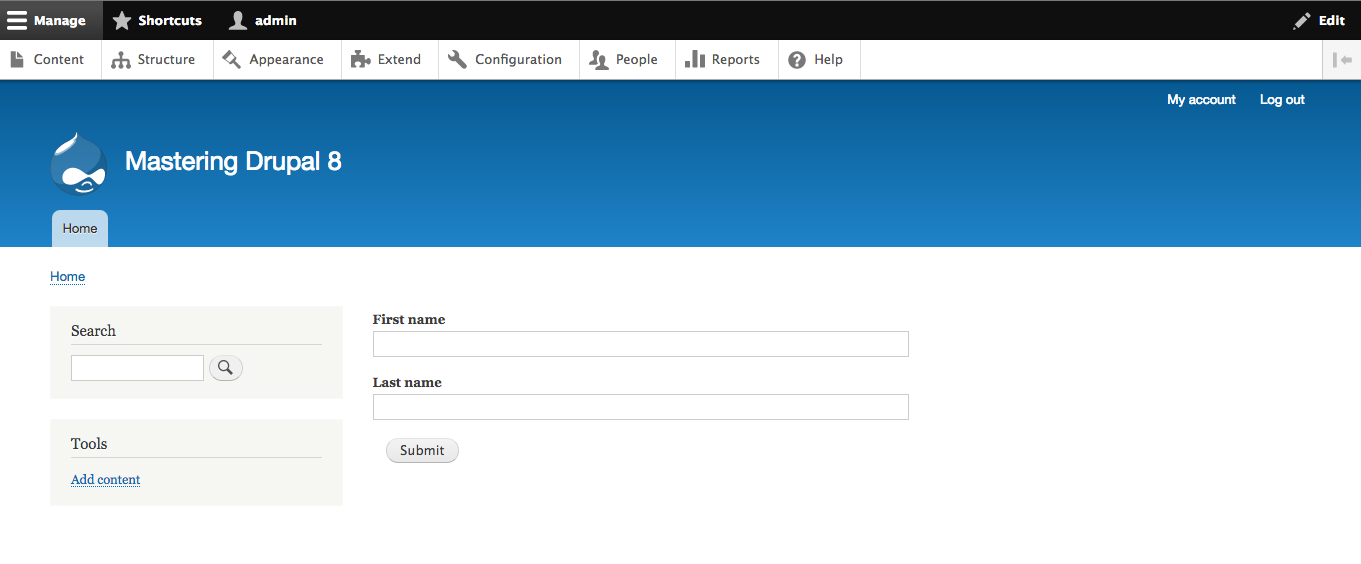The image size is (1361, 564).
Task: Open the Reports admin menu
Action: click(727, 60)
